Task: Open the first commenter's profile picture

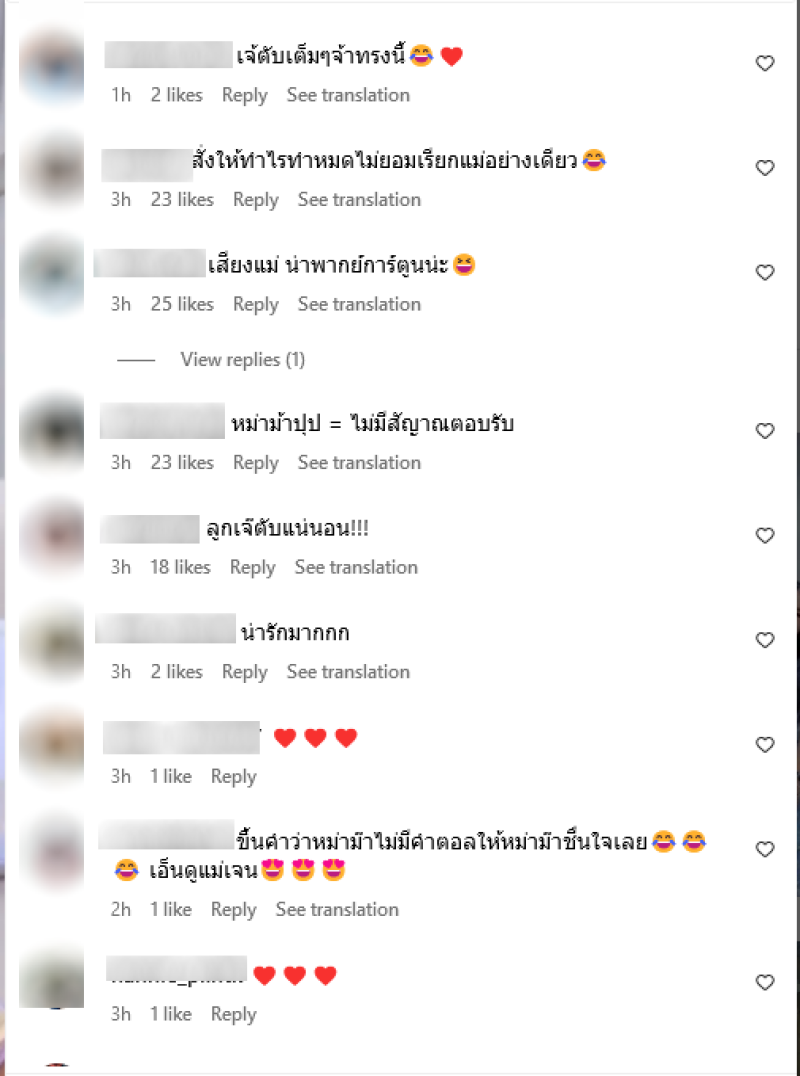Action: [x=52, y=67]
